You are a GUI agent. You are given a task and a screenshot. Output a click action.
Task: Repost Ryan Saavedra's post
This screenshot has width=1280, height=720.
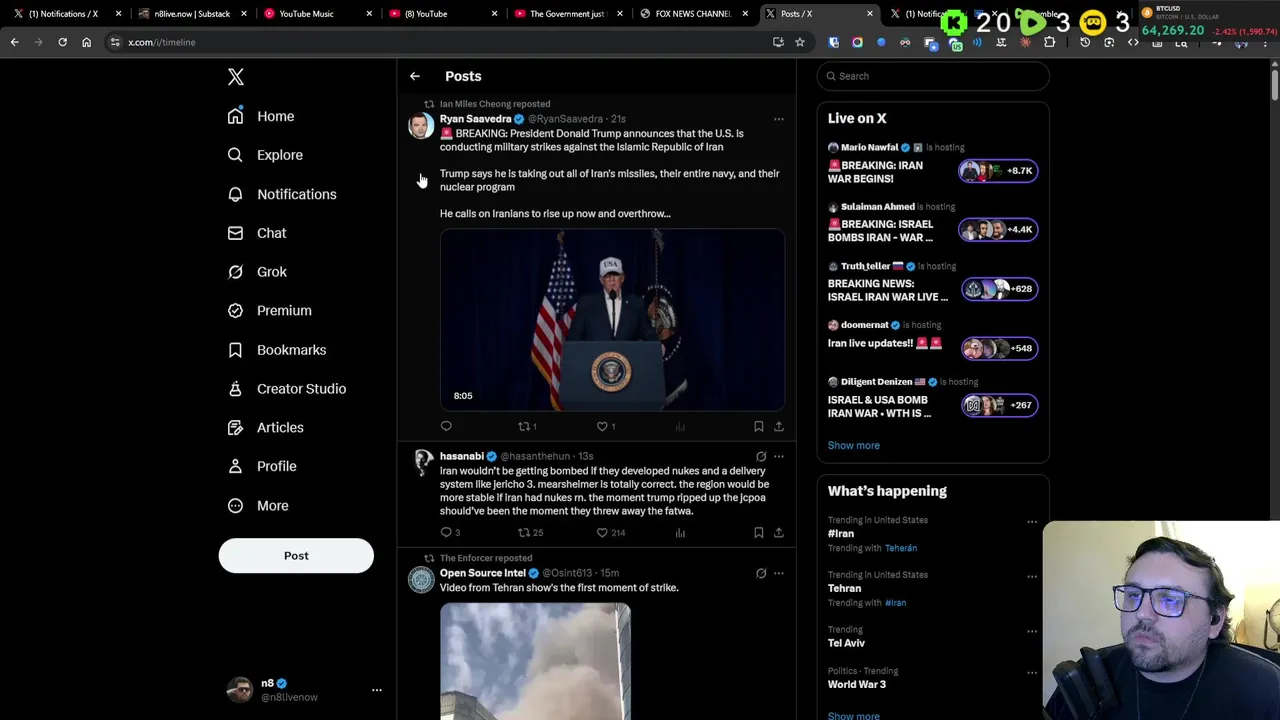pyautogui.click(x=527, y=426)
